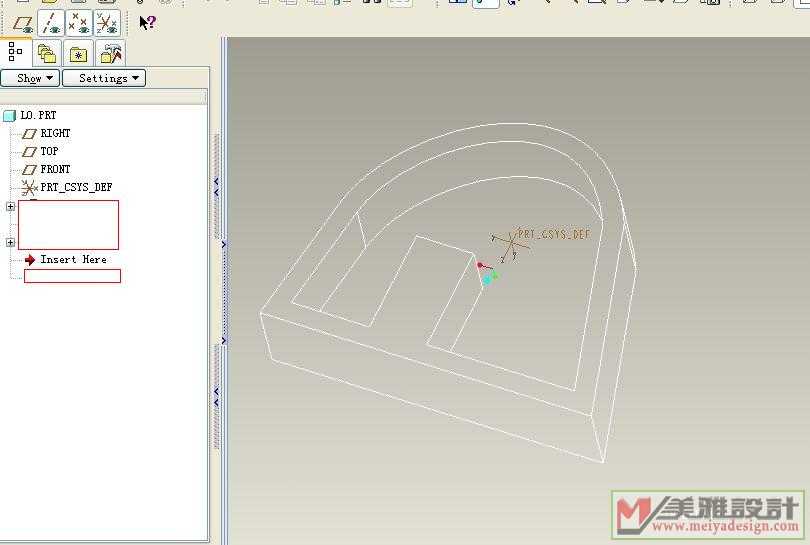Open the Settings dropdown menu
Image resolution: width=810 pixels, height=545 pixels.
(104, 78)
